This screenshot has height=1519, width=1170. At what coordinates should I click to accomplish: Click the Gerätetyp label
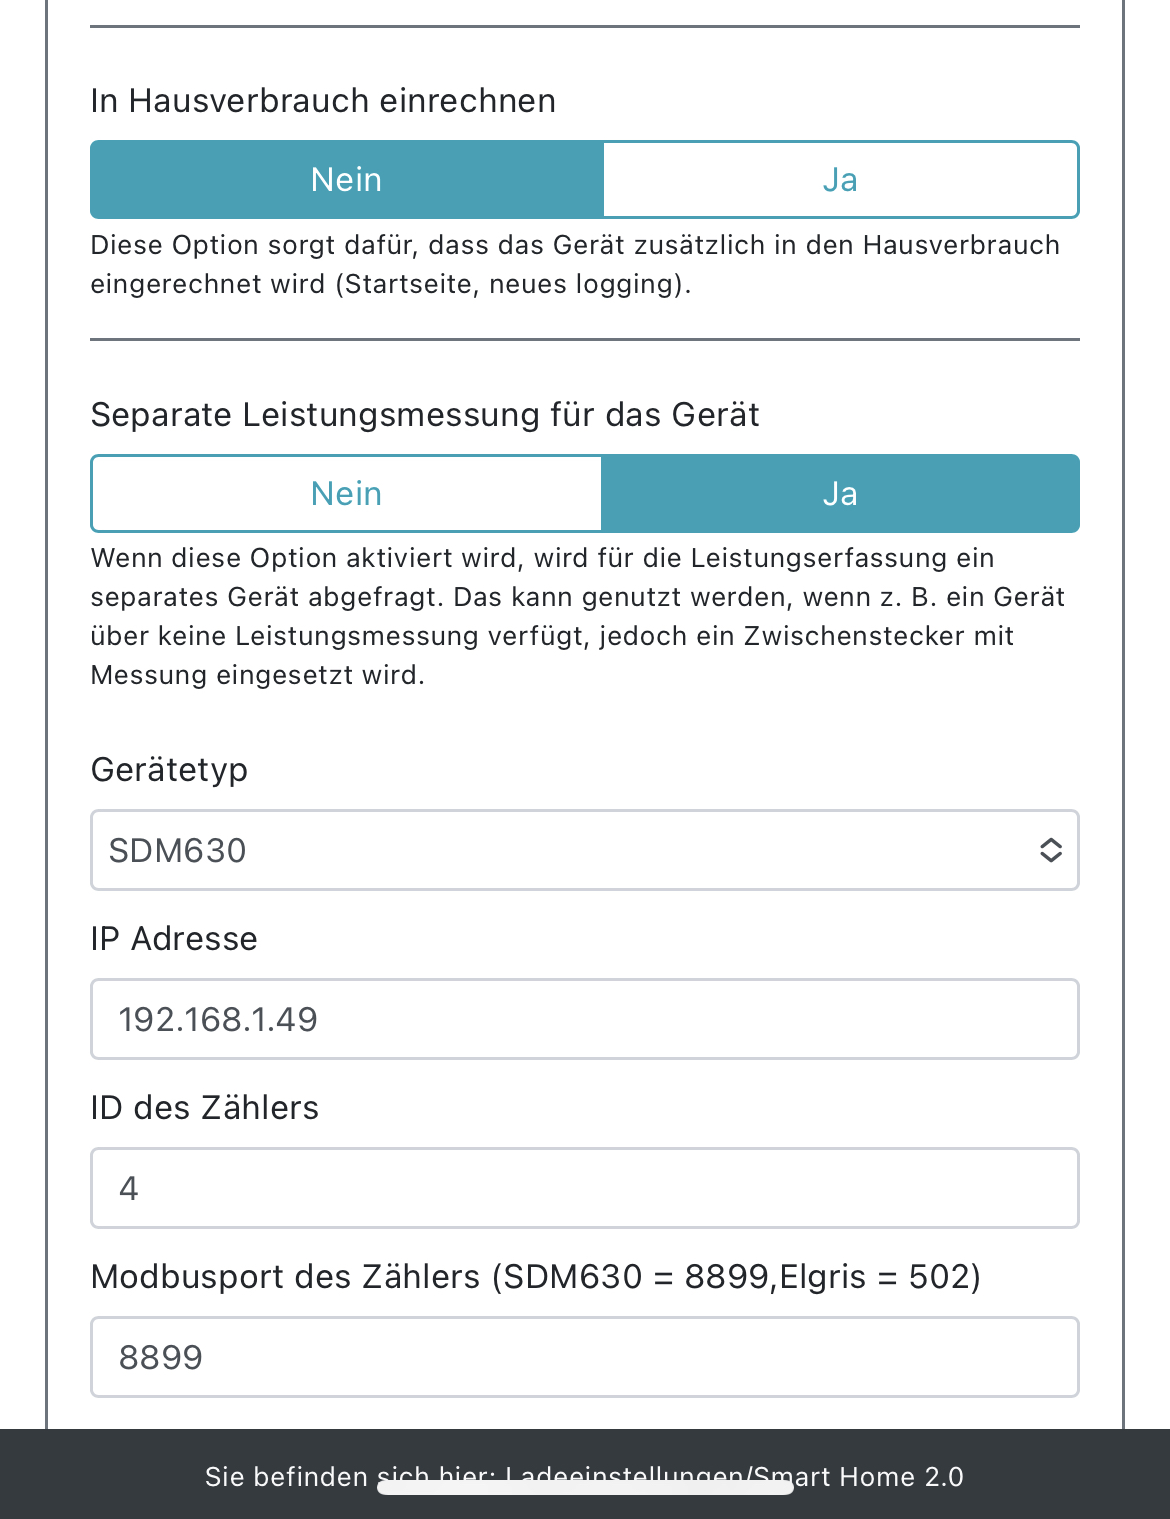pos(169,770)
